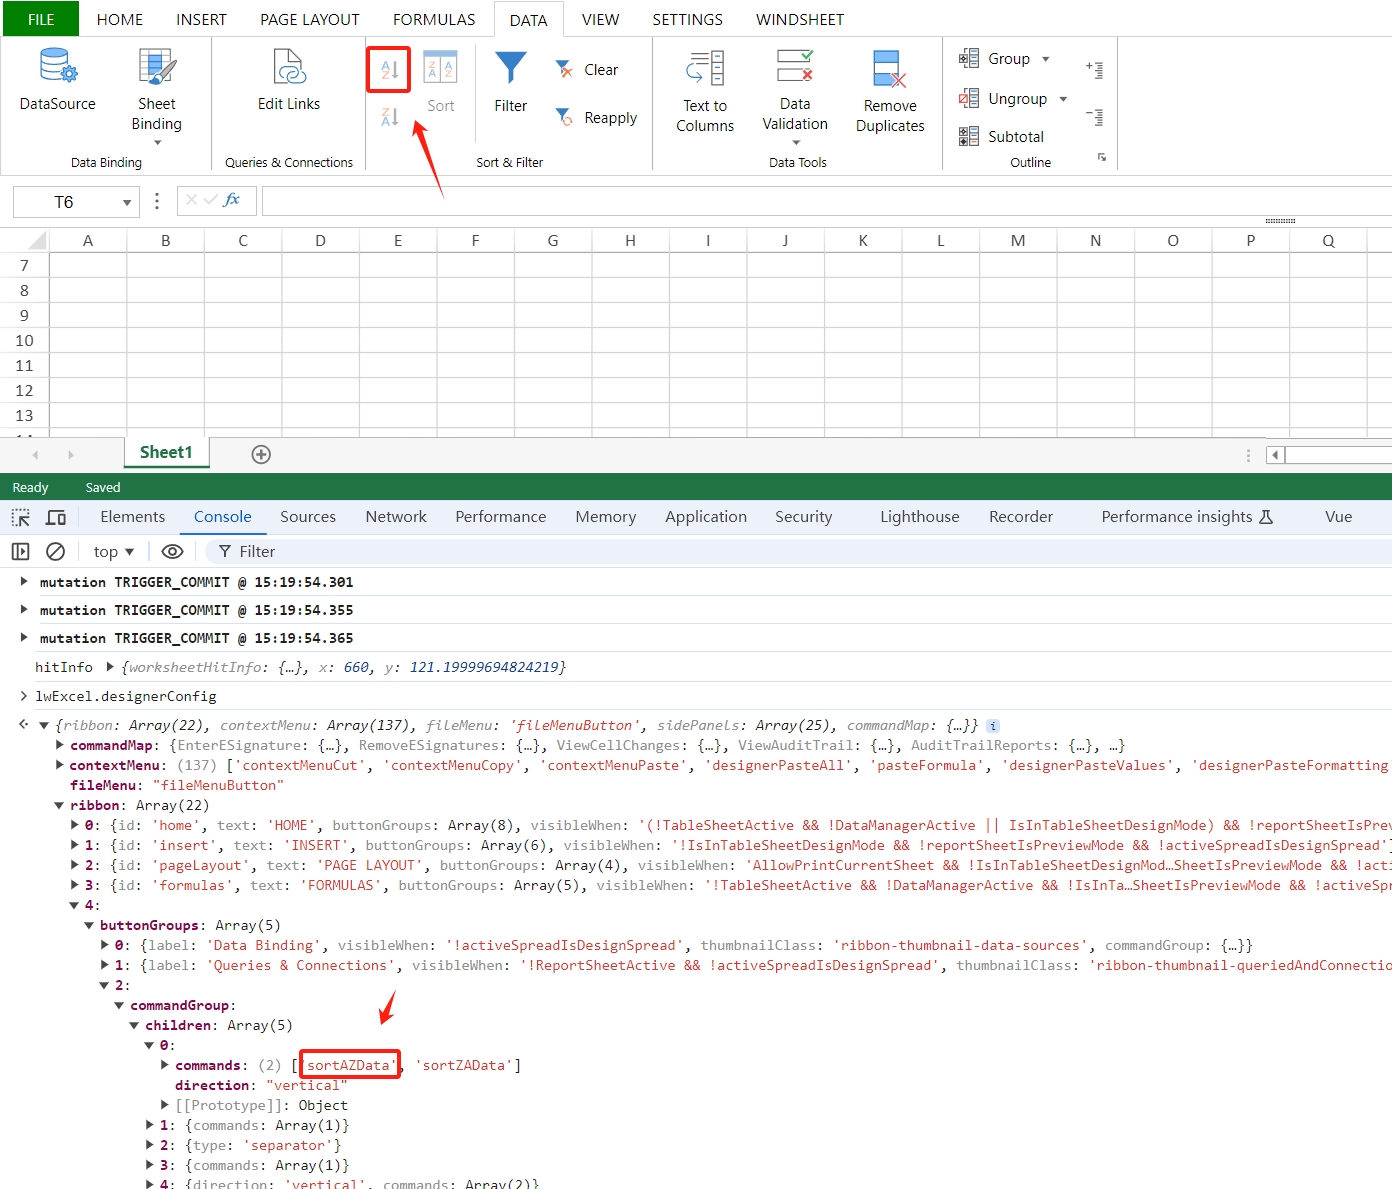Toggle the live expression eye icon

tap(172, 551)
